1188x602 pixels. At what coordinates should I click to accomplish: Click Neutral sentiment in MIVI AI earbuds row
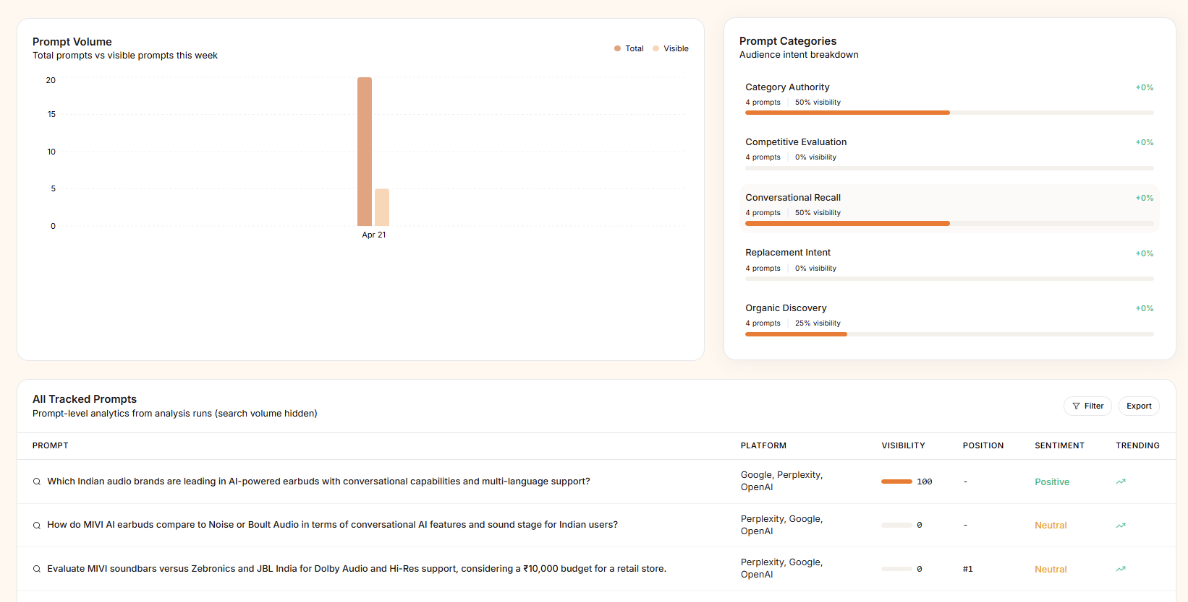[x=1050, y=526]
